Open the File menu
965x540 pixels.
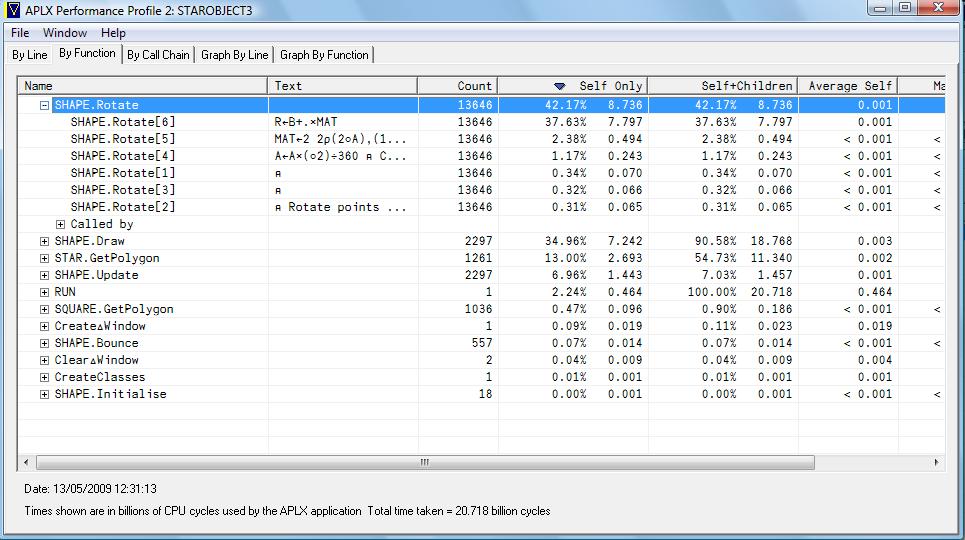20,33
